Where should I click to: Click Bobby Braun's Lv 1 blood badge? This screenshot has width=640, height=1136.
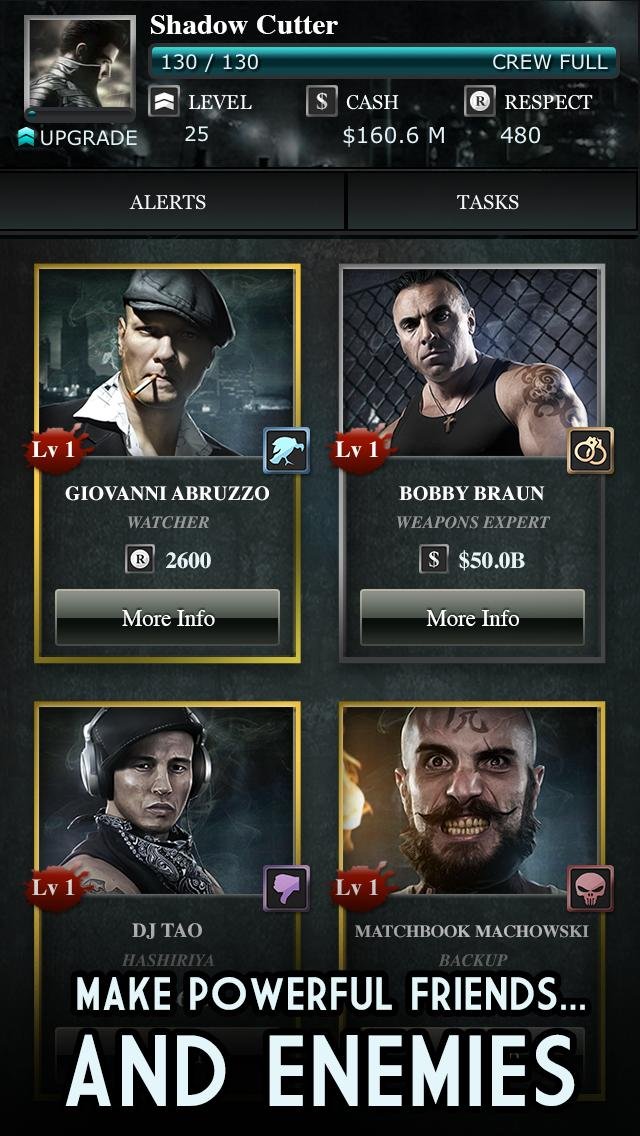click(x=361, y=450)
